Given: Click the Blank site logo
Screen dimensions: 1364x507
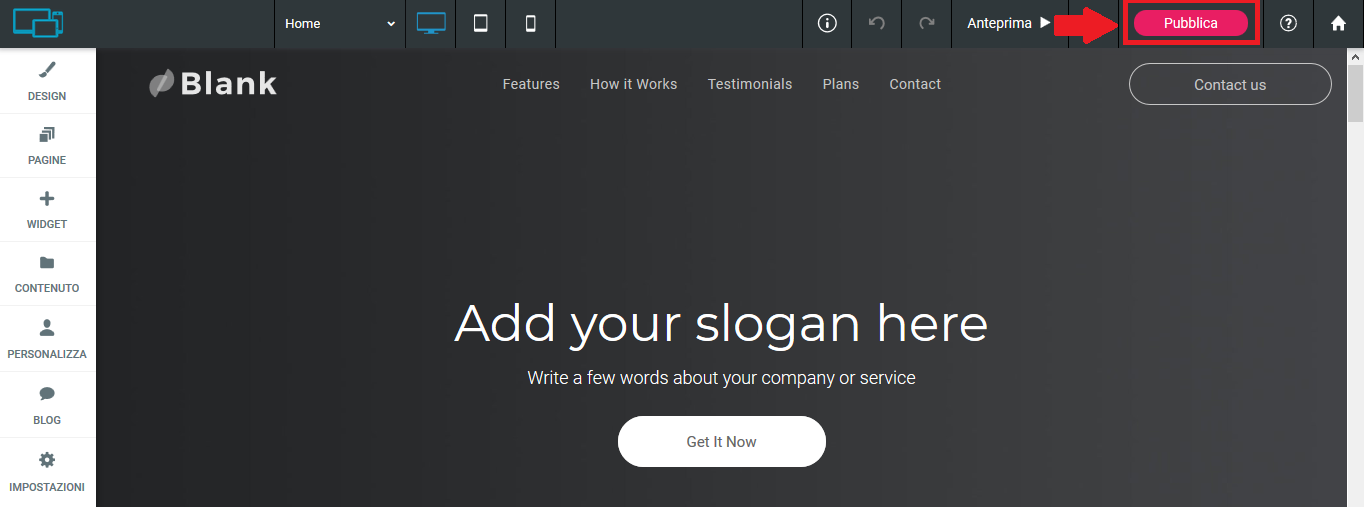Looking at the screenshot, I should [x=213, y=84].
